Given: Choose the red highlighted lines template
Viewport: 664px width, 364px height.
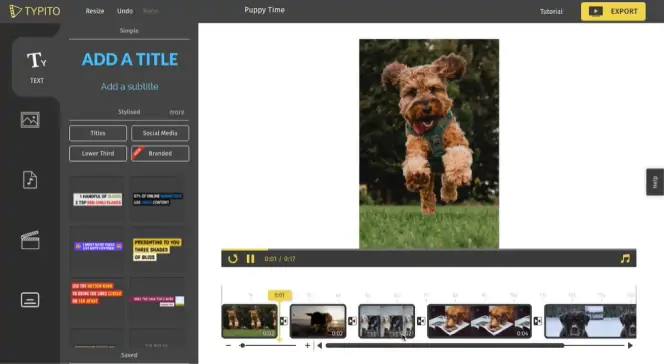Looking at the screenshot, I should (x=97, y=301).
